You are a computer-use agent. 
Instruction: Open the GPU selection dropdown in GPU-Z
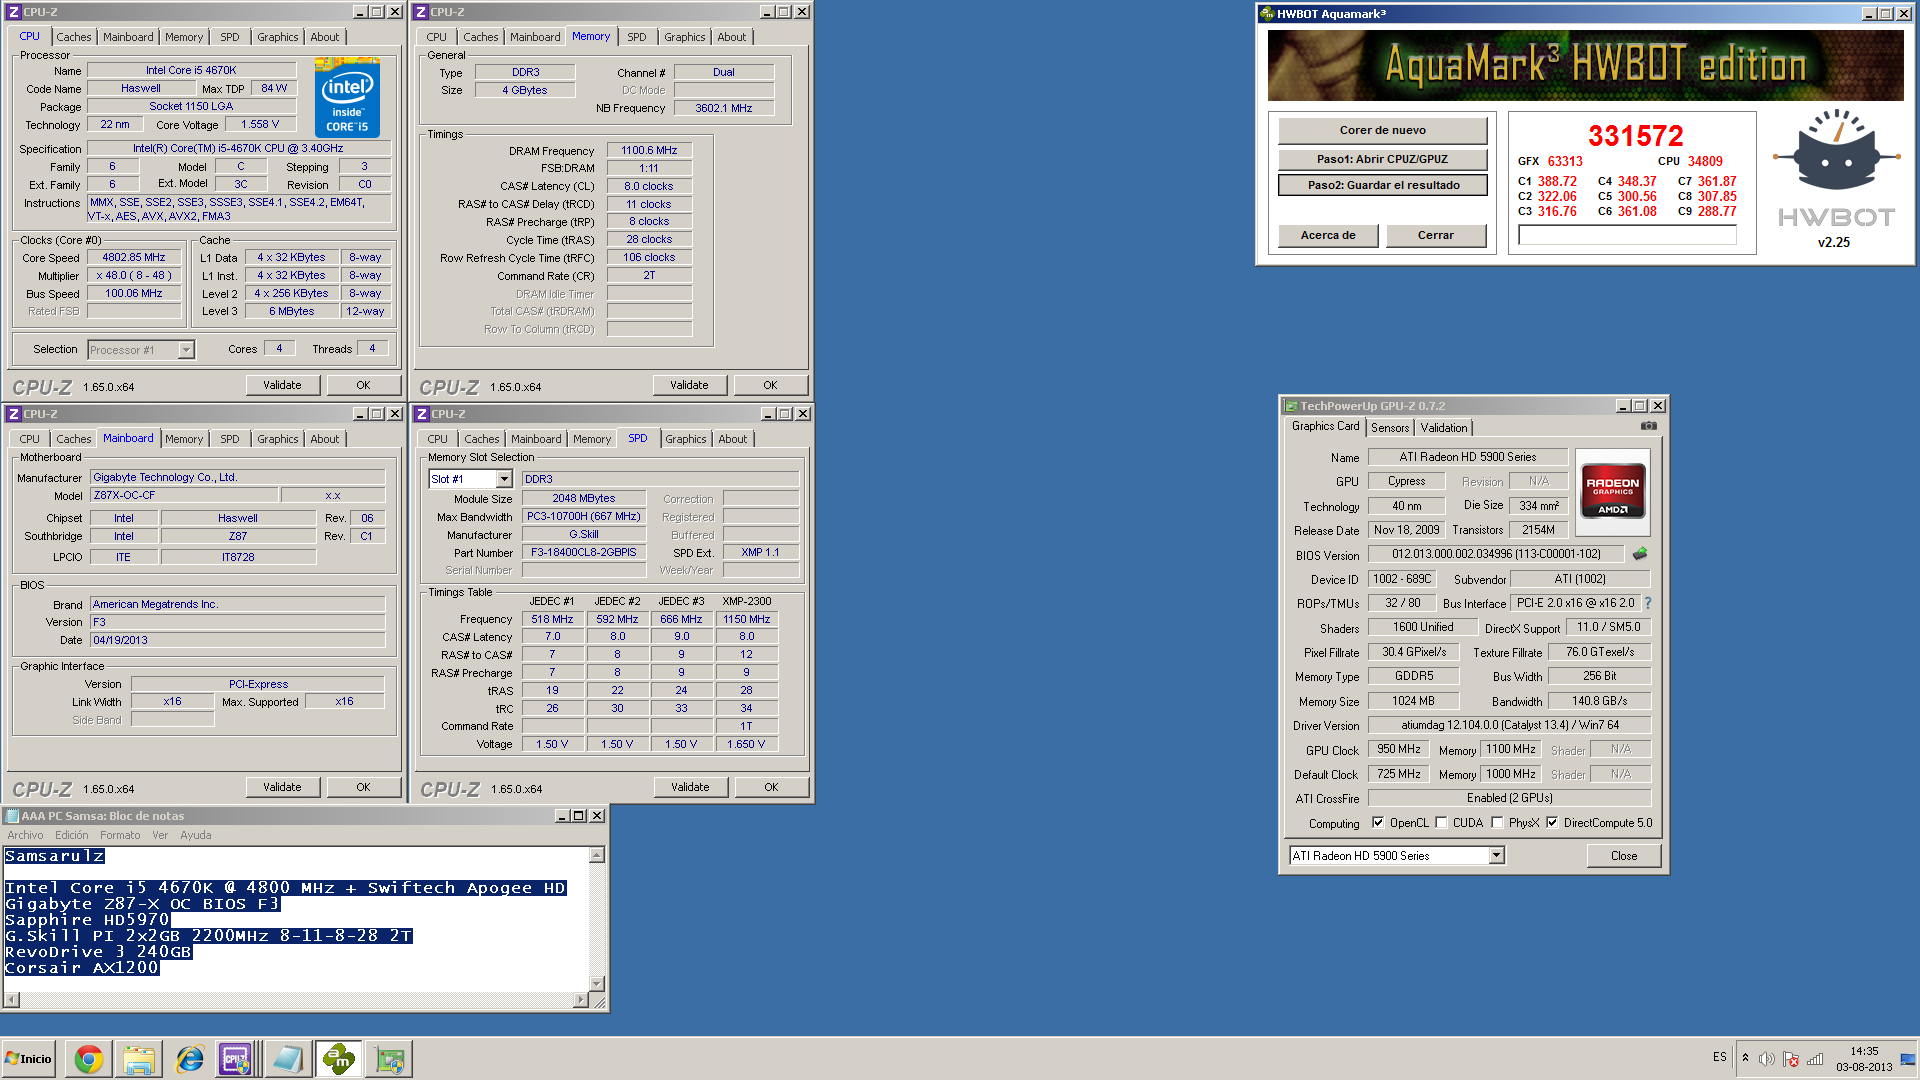1496,856
